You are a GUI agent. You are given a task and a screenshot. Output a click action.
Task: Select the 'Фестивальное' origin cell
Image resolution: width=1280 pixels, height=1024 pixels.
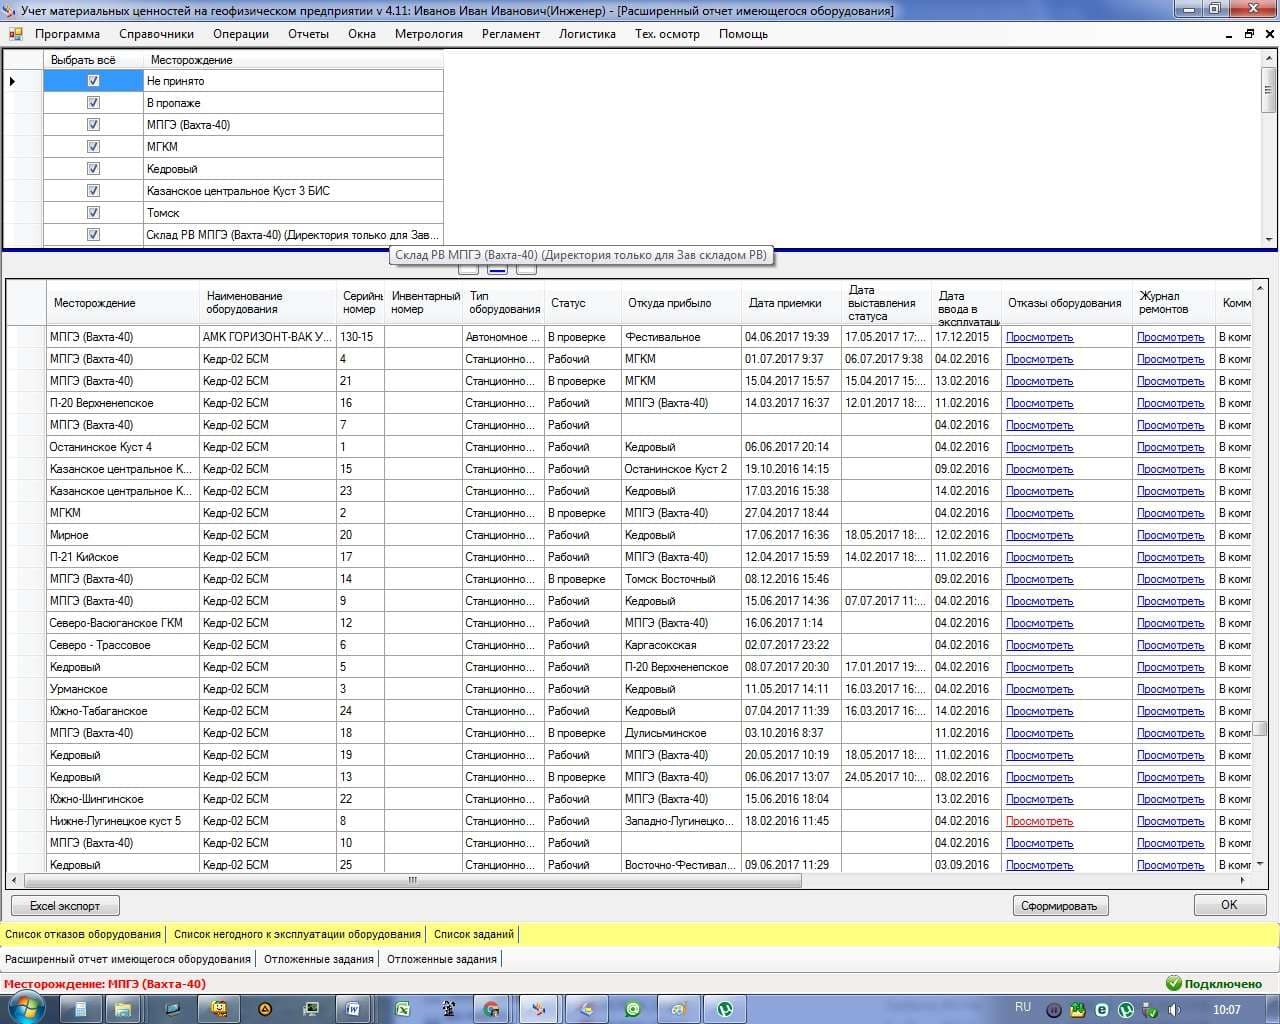click(x=680, y=337)
